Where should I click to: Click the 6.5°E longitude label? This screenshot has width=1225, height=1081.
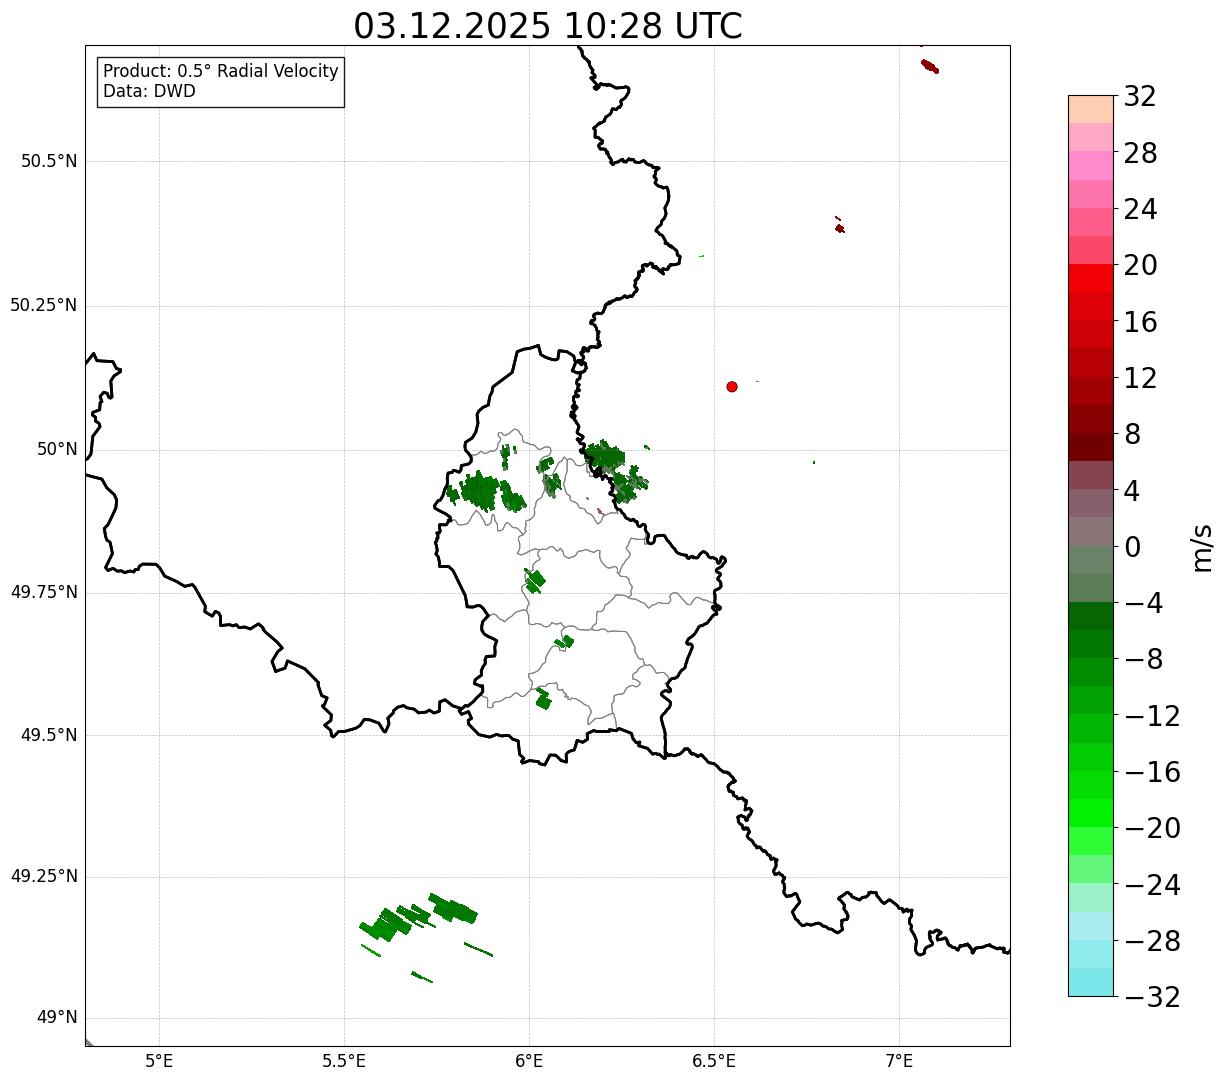point(714,1060)
